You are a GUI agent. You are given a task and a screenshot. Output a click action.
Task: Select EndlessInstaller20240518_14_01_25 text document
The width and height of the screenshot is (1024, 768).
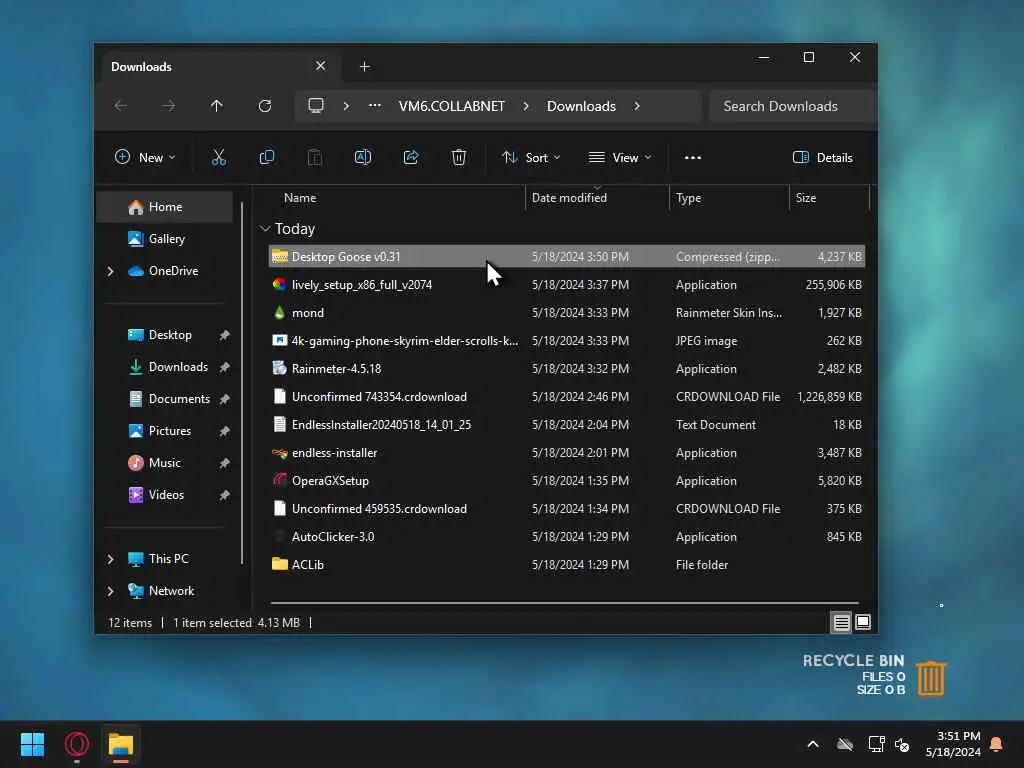(567, 425)
